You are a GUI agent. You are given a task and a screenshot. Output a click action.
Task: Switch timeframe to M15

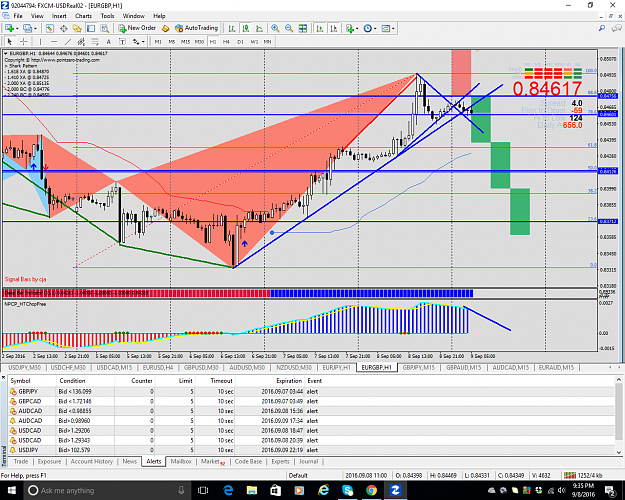point(185,41)
